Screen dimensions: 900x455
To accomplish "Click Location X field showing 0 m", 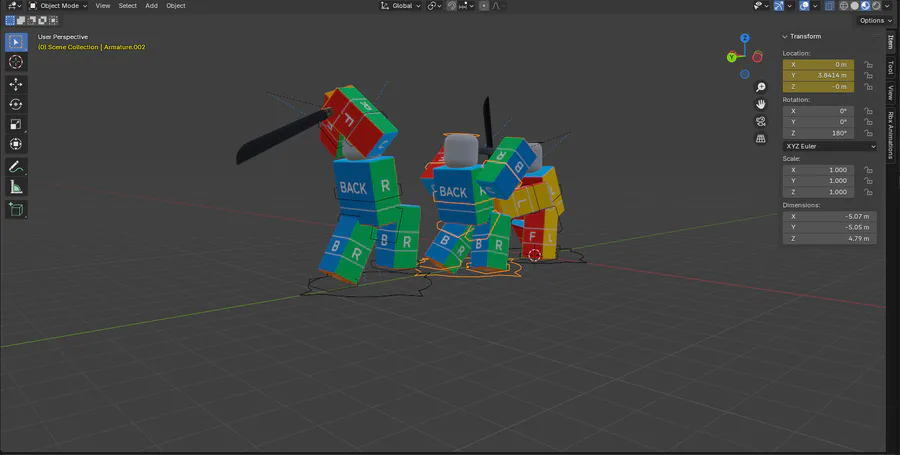I will 818,65.
